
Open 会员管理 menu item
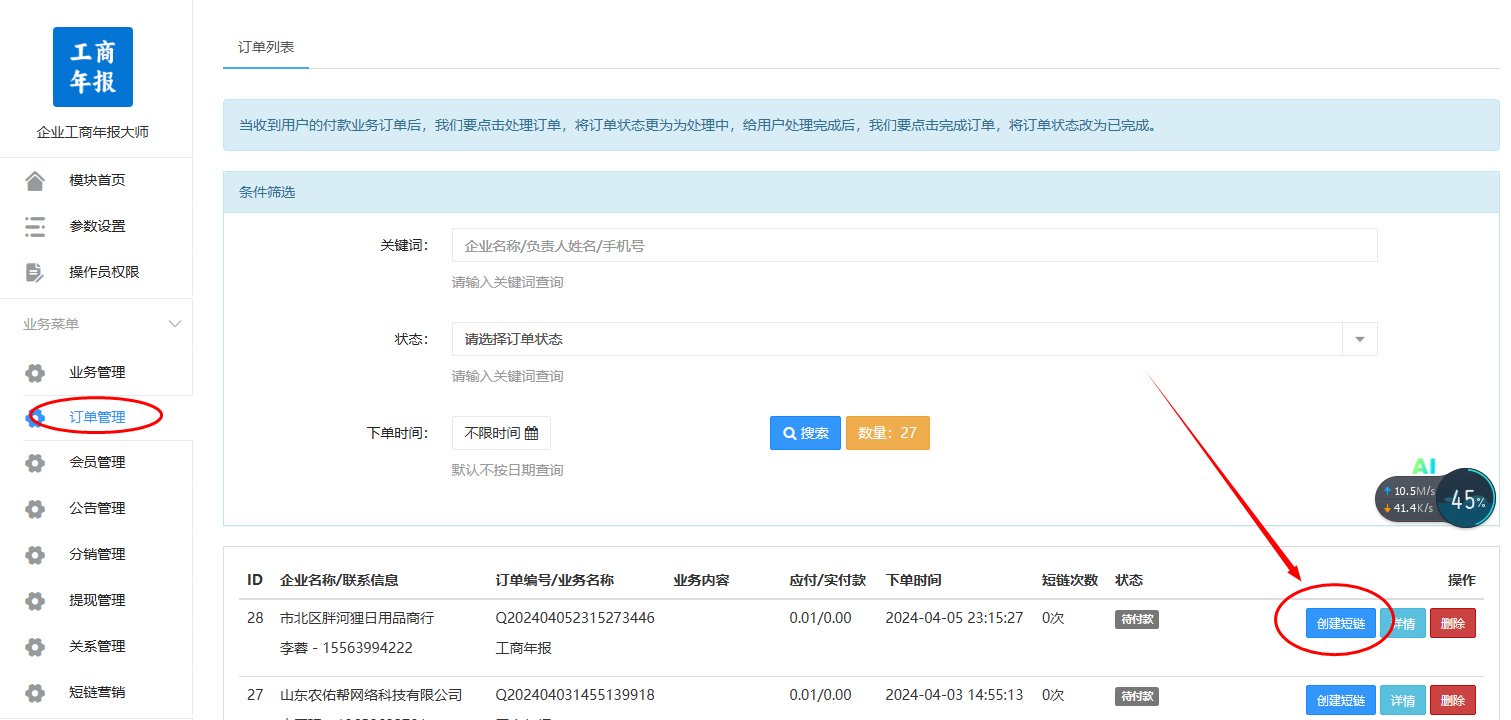(97, 463)
